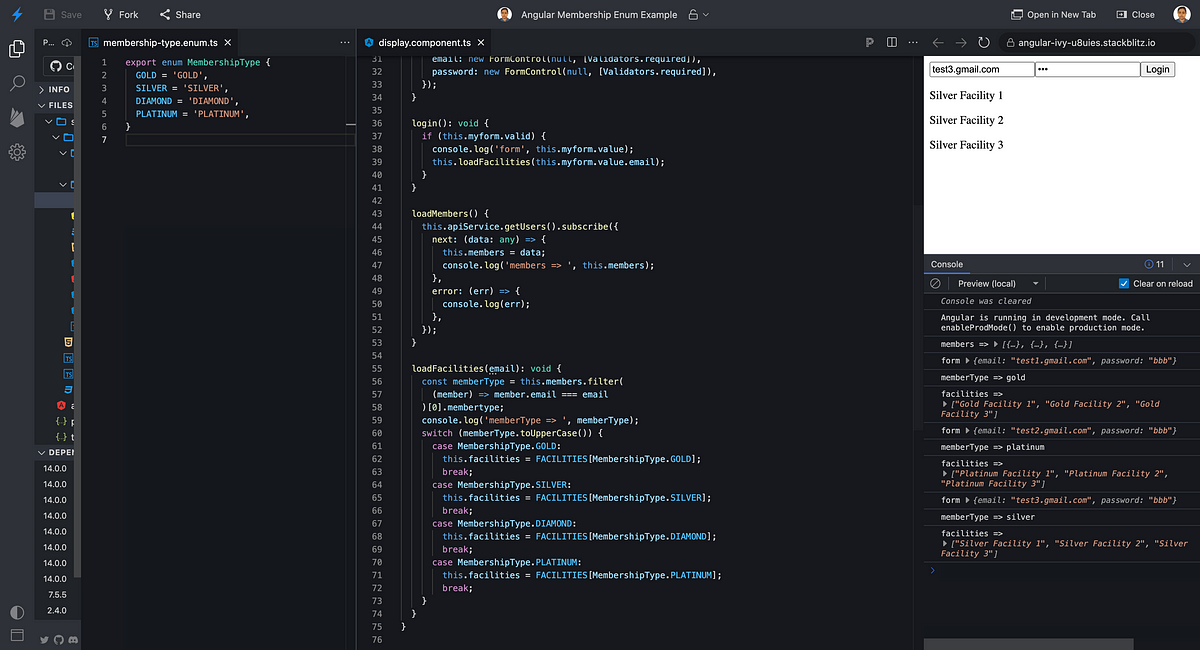Click the preview URL address bar
Screen dimensions: 1200x650
pyautogui.click(x=1098, y=43)
